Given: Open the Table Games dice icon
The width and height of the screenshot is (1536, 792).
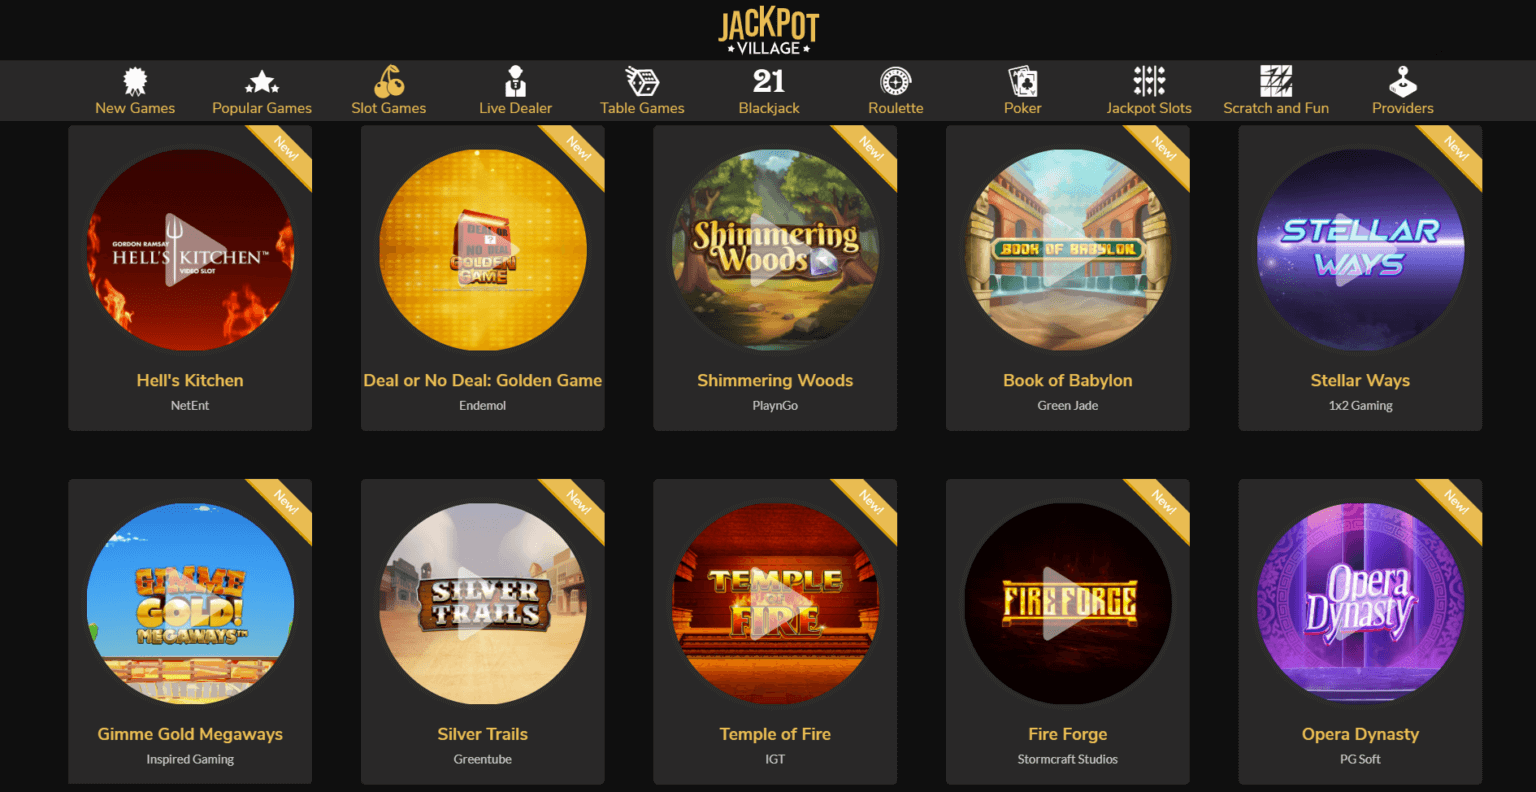Looking at the screenshot, I should click(x=642, y=81).
